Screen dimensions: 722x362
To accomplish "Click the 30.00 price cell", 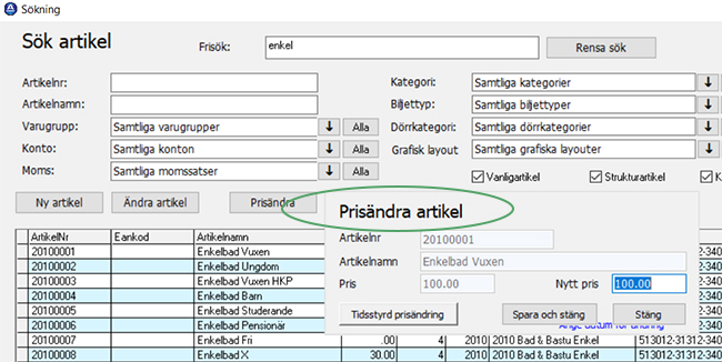I will 369,355.
